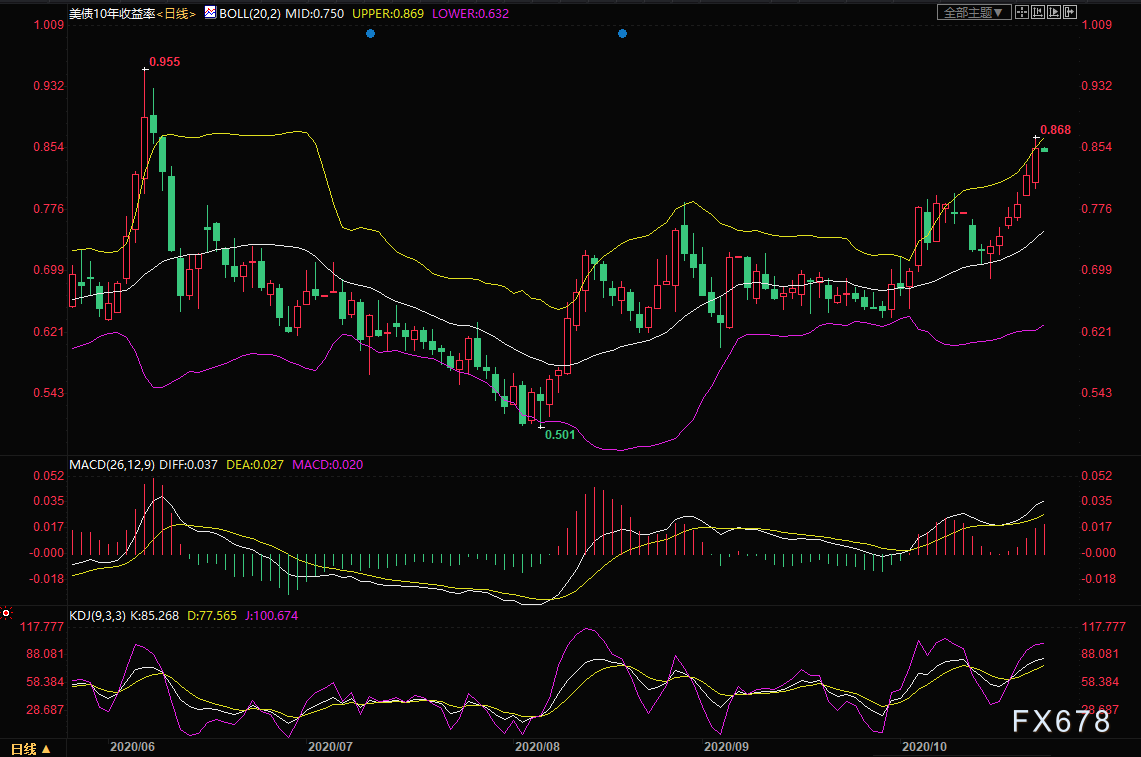Screen dimensions: 1141x757
Task: Open the 全部主题 theme dropdown
Action: point(974,12)
